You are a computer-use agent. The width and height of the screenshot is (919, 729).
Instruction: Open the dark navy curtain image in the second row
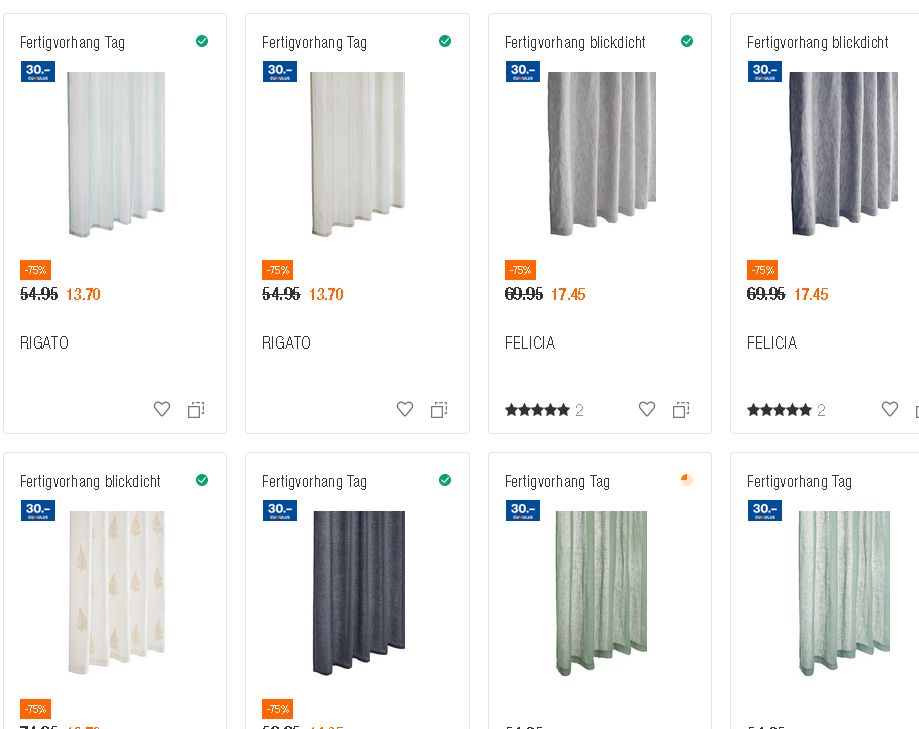(358, 593)
